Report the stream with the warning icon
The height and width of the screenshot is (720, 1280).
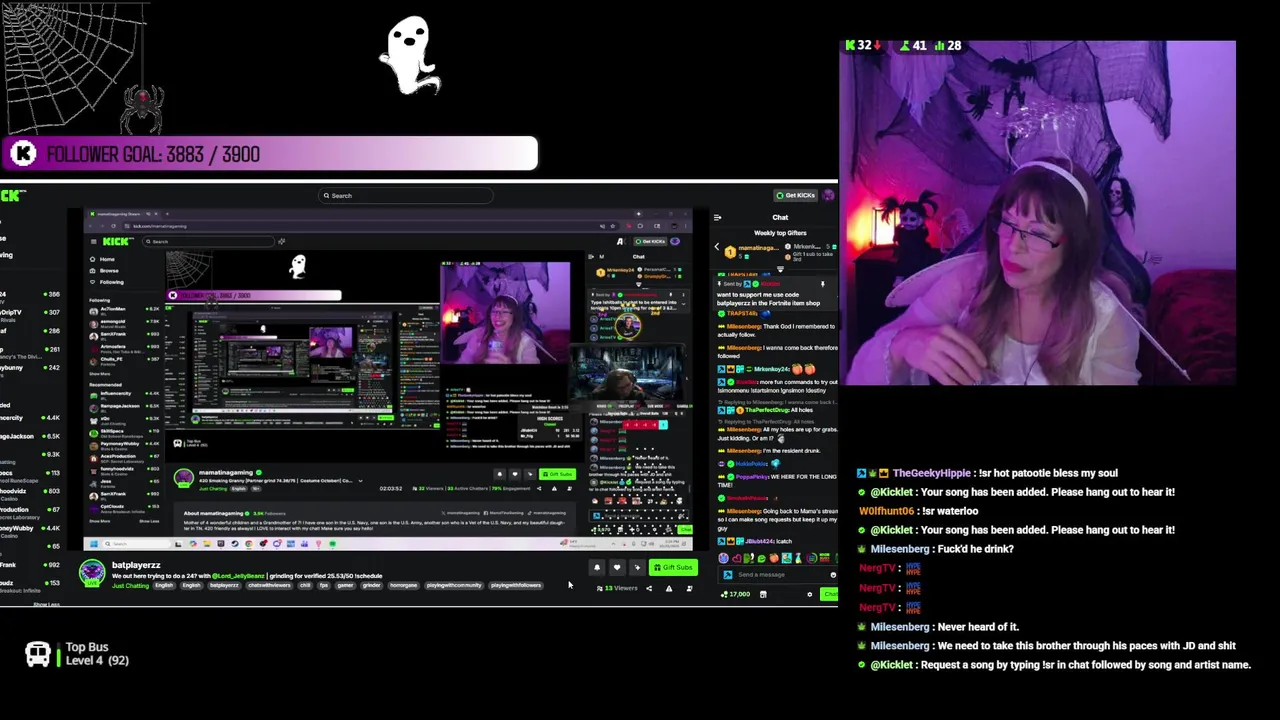[669, 589]
